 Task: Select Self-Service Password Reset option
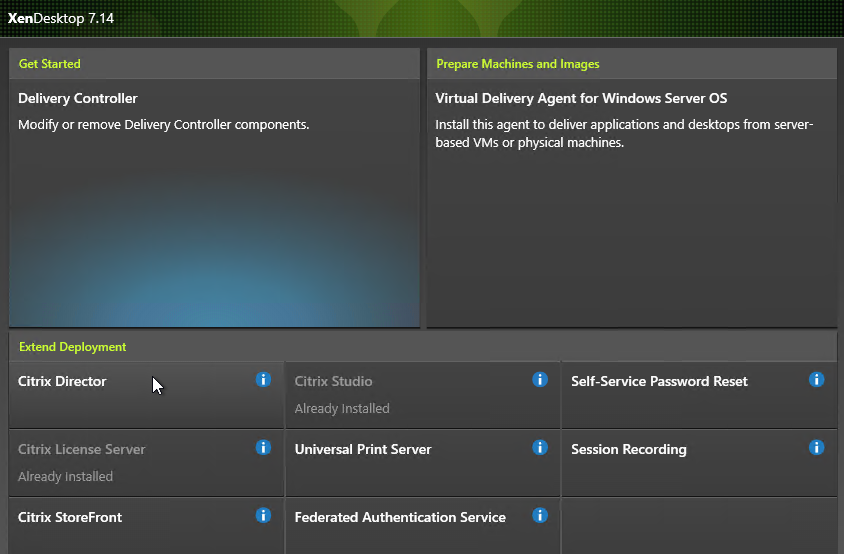coord(699,395)
